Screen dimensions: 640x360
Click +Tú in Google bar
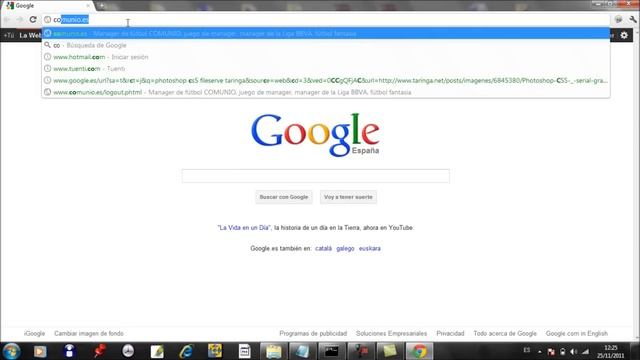[9, 36]
